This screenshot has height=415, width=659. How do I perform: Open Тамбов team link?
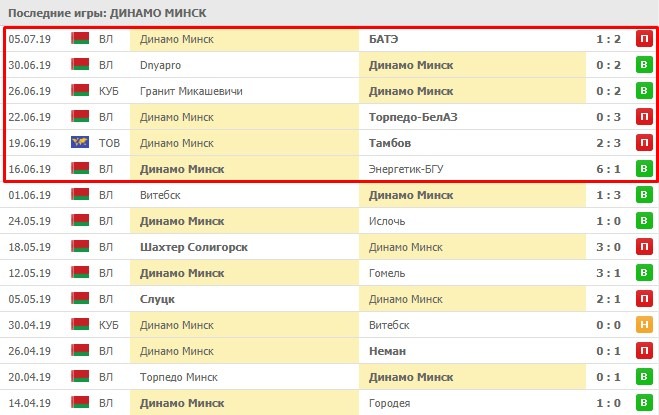pos(392,143)
